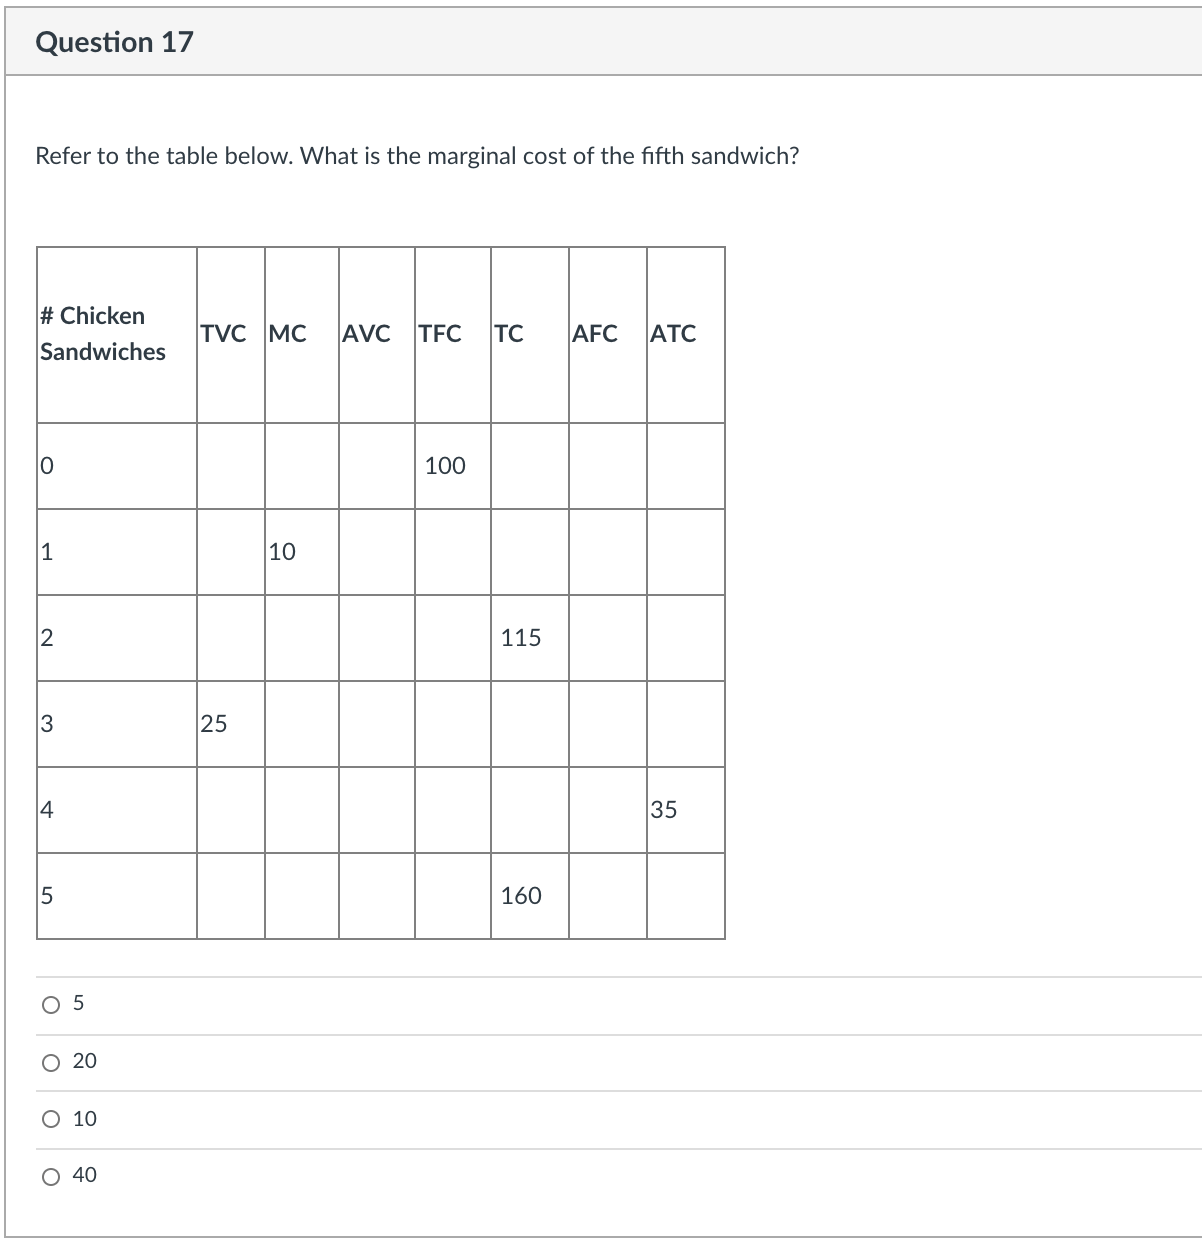Image resolution: width=1202 pixels, height=1254 pixels.
Task: Click the Question 17 header
Action: tap(113, 43)
